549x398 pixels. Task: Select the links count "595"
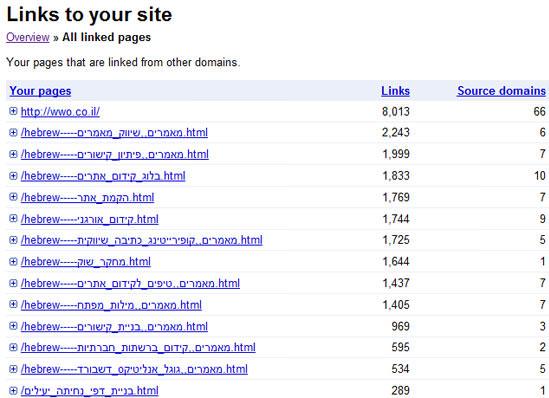pos(401,348)
